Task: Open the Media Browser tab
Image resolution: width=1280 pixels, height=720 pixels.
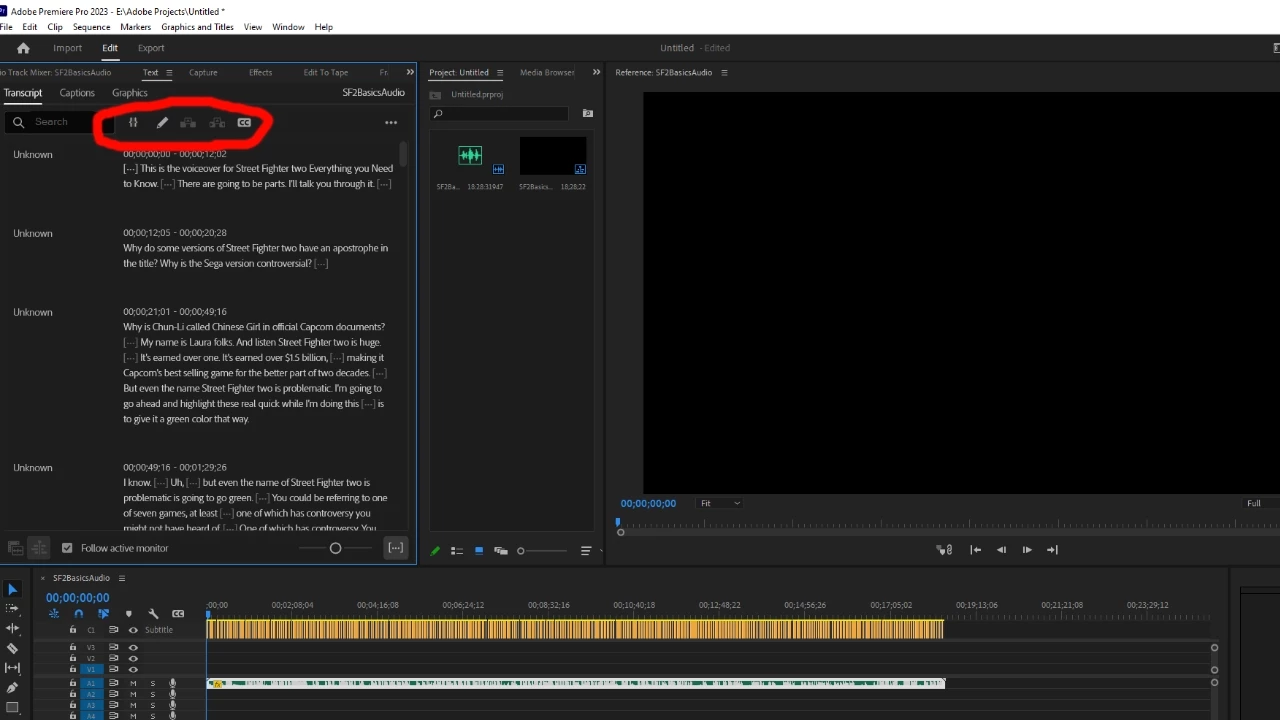Action: 547,73
